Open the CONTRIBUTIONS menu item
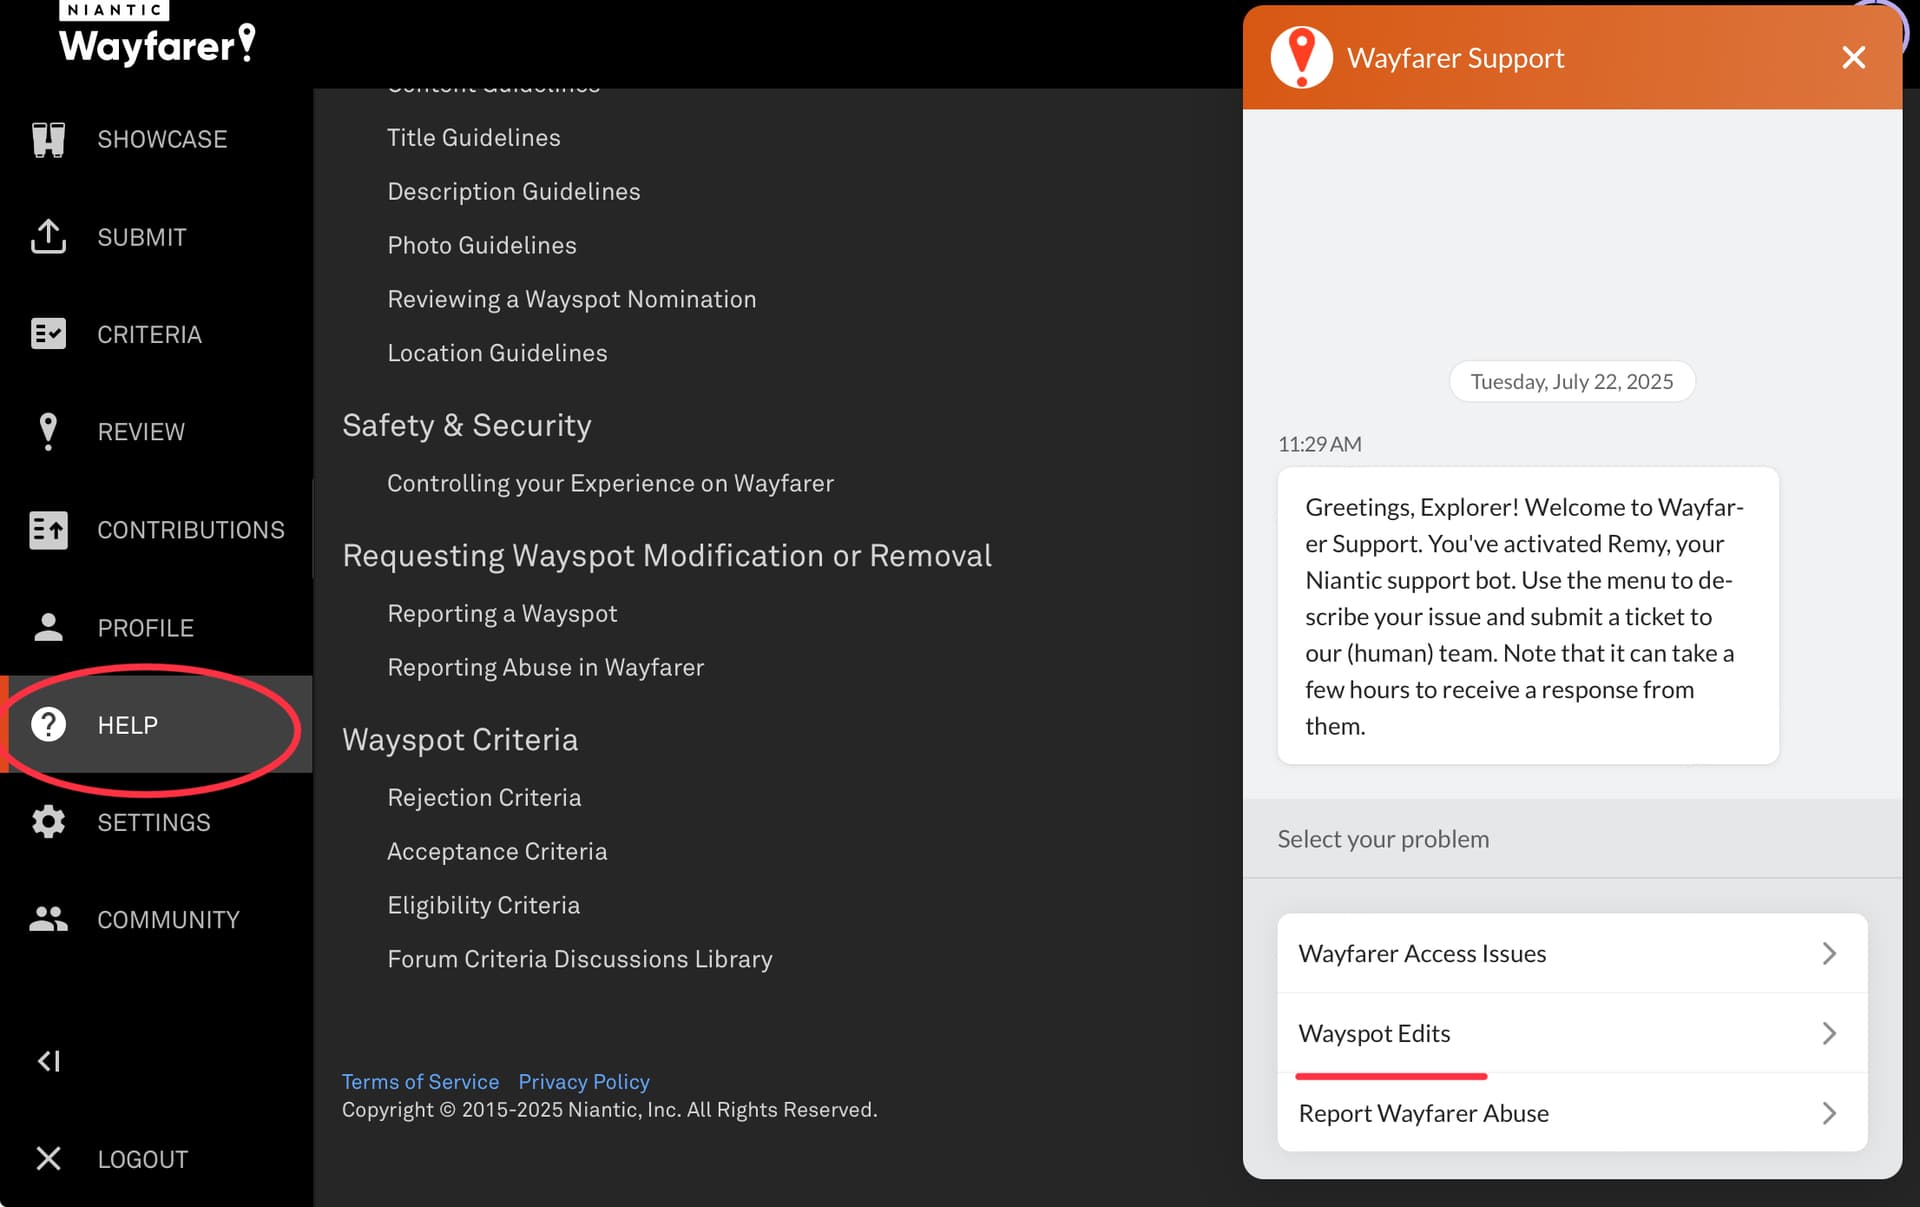 click(156, 529)
